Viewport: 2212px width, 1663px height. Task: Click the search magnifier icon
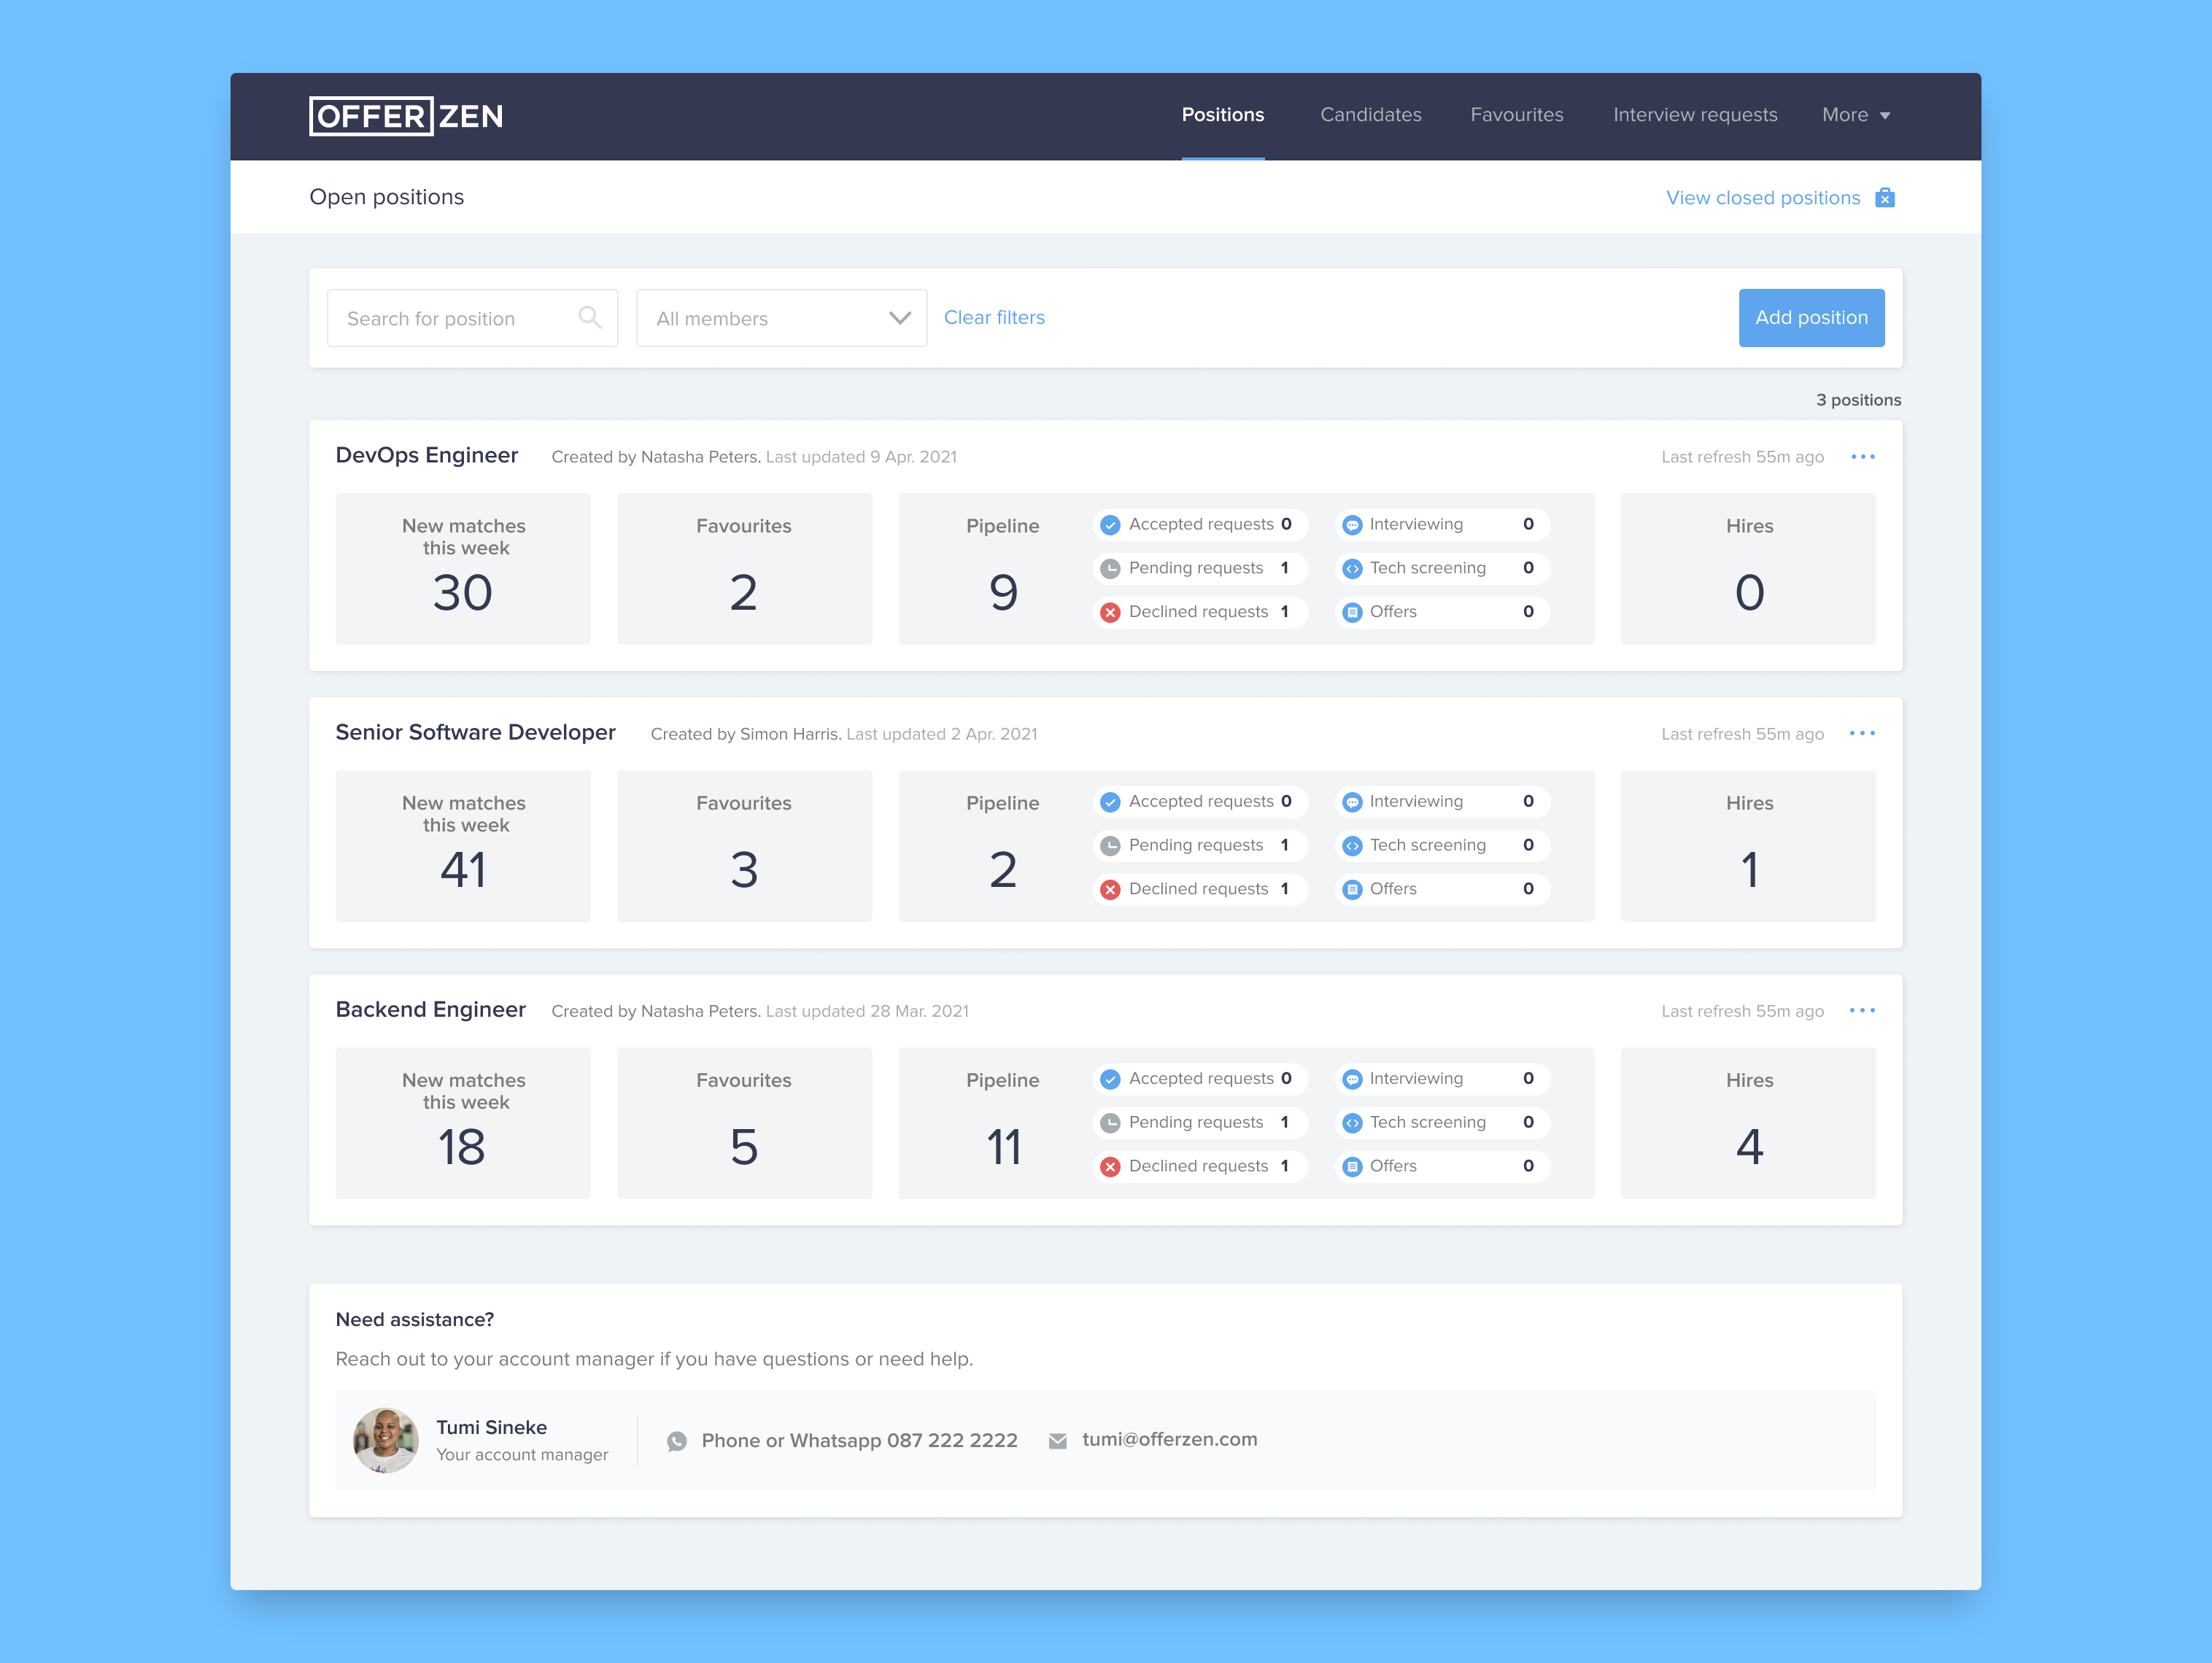pos(589,317)
